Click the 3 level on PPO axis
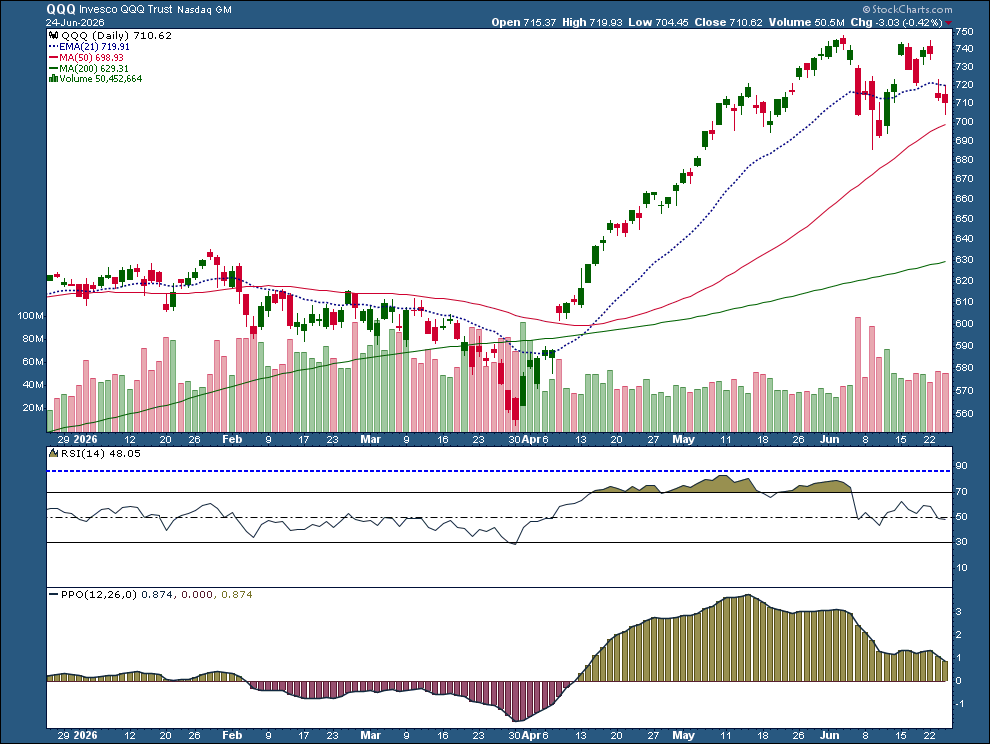Viewport: 990px width, 744px height. click(x=959, y=611)
